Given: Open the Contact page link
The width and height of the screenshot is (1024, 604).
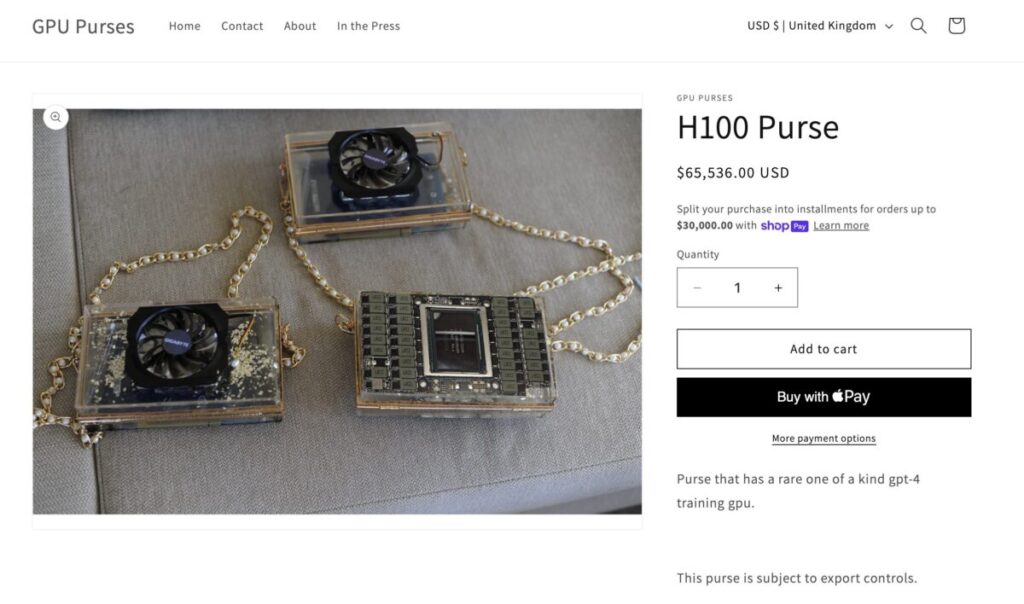Looking at the screenshot, I should tap(242, 26).
